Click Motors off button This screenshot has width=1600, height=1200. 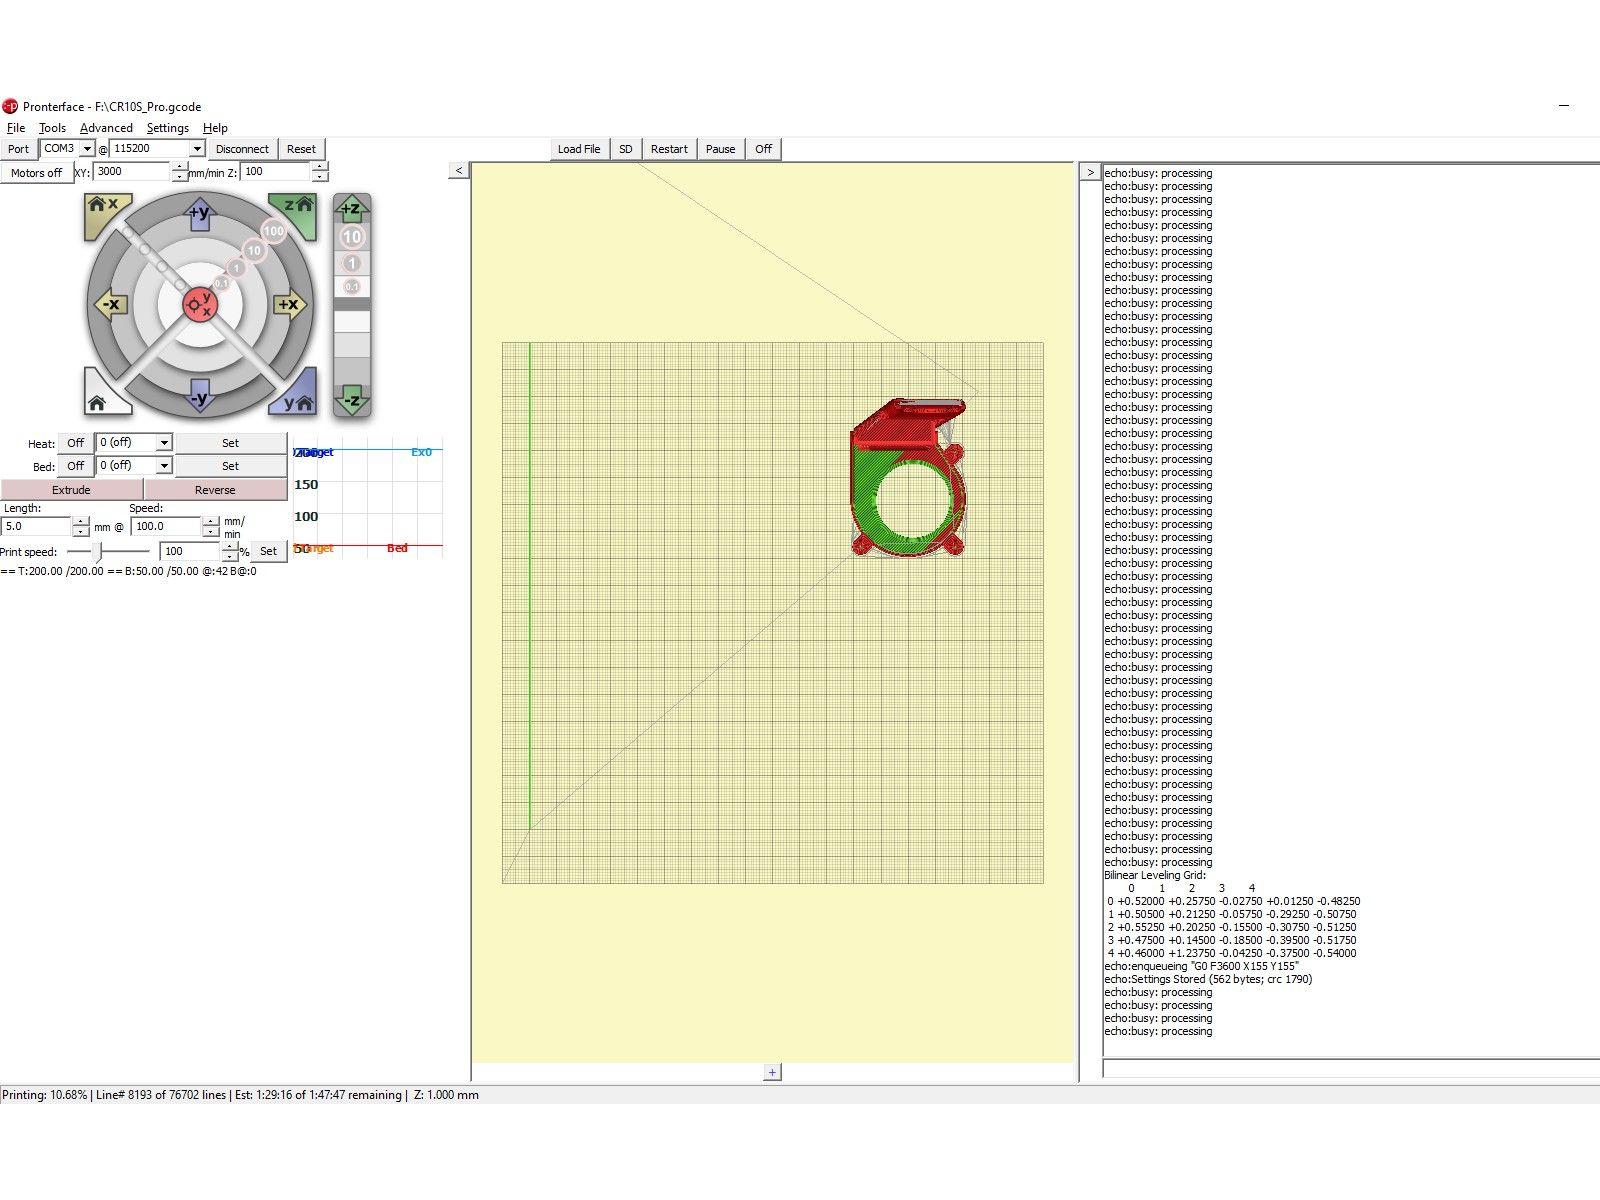[x=36, y=172]
